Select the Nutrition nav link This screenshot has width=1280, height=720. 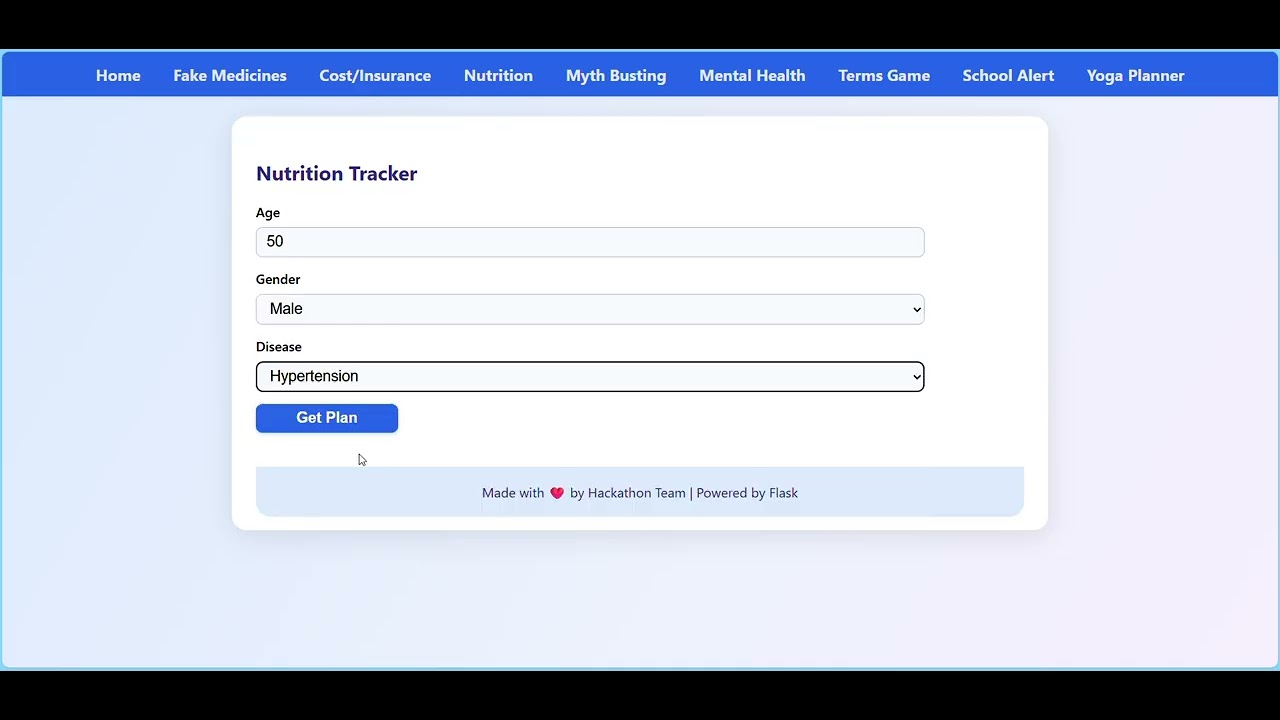pos(498,76)
